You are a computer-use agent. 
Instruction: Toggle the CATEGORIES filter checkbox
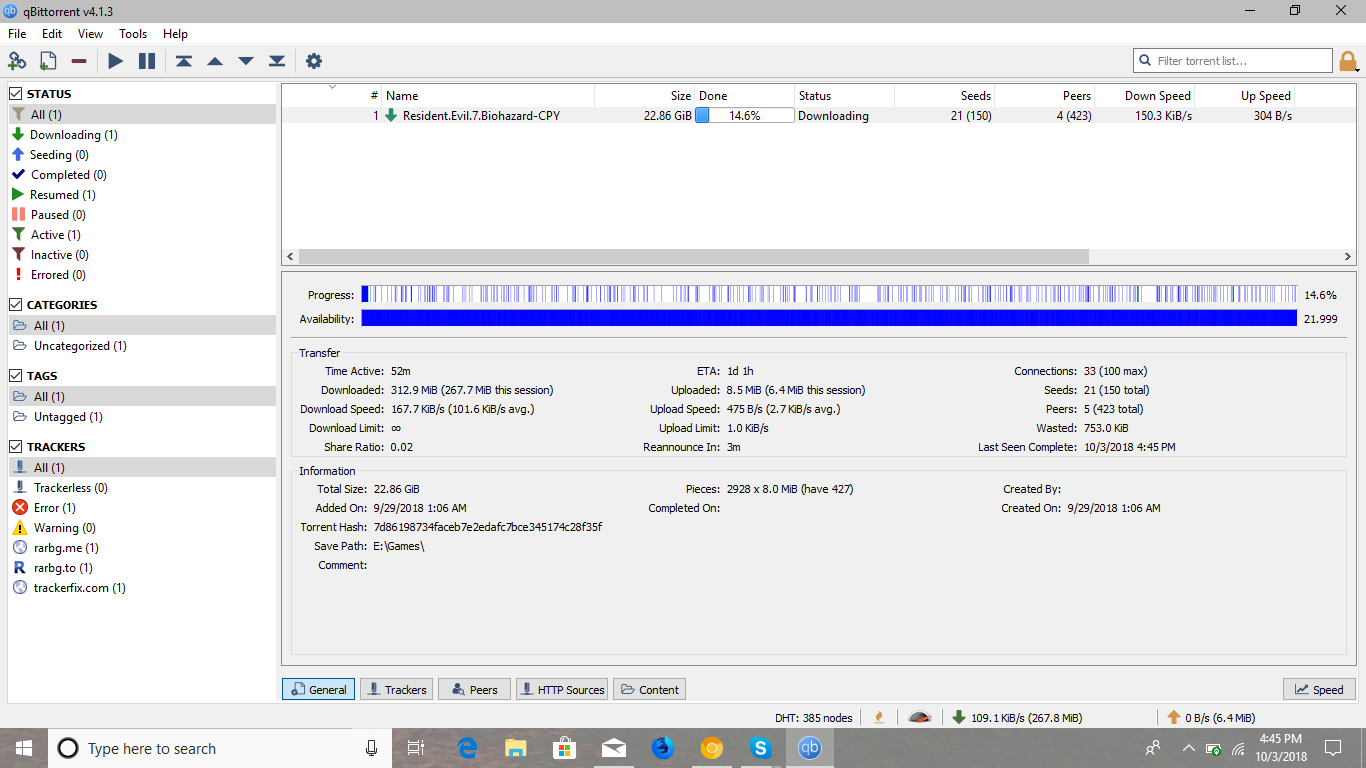(16, 305)
